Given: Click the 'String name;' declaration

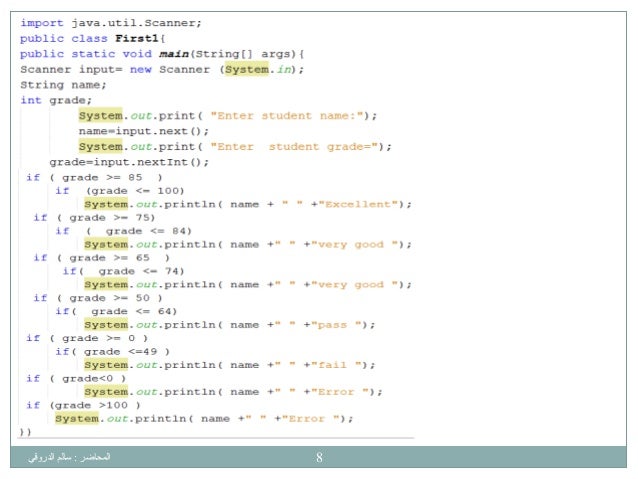Looking at the screenshot, I should pos(63,85).
